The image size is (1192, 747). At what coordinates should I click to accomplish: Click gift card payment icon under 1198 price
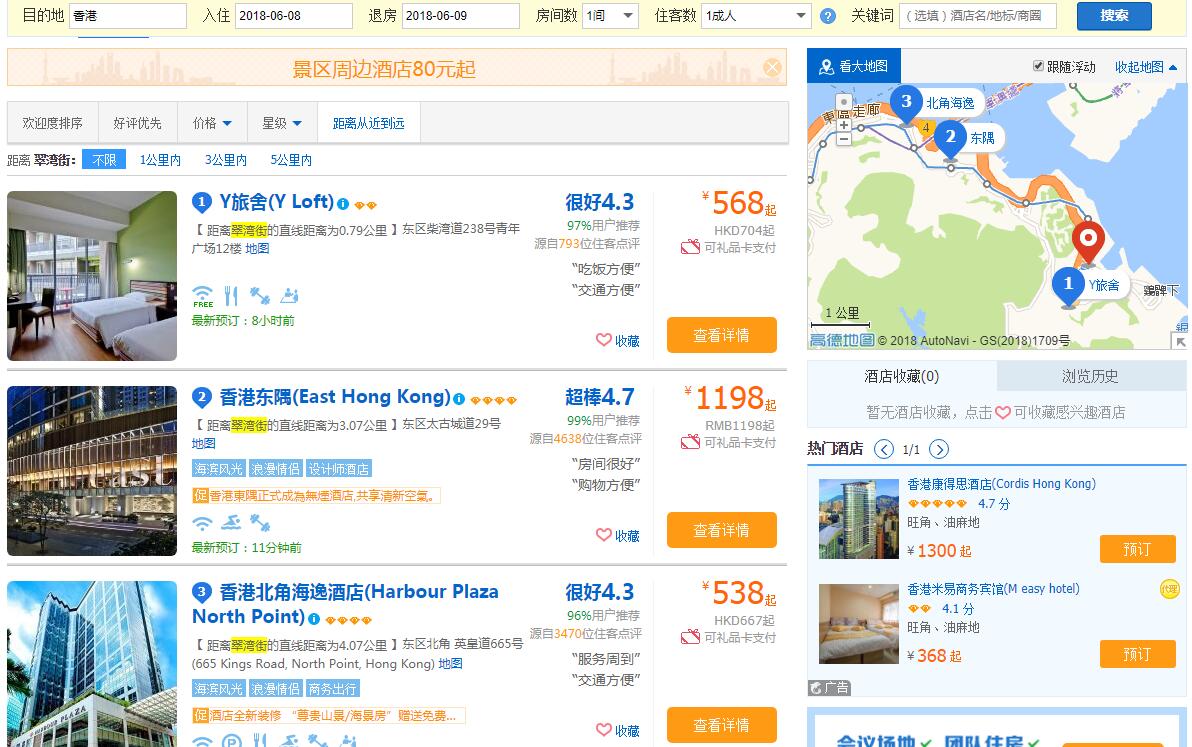690,442
